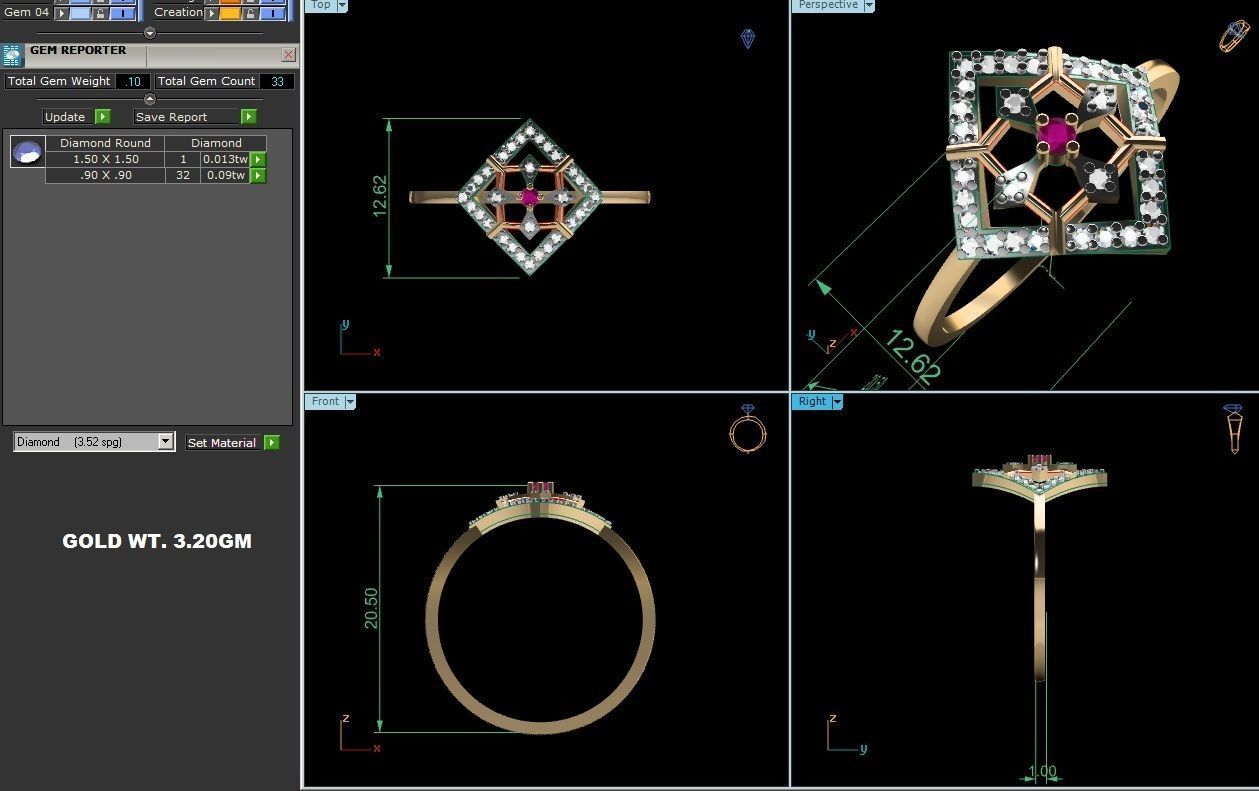The width and height of the screenshot is (1259, 791).
Task: Collapse panel with the down-arrow above Gem Reporter
Action: tap(150, 33)
